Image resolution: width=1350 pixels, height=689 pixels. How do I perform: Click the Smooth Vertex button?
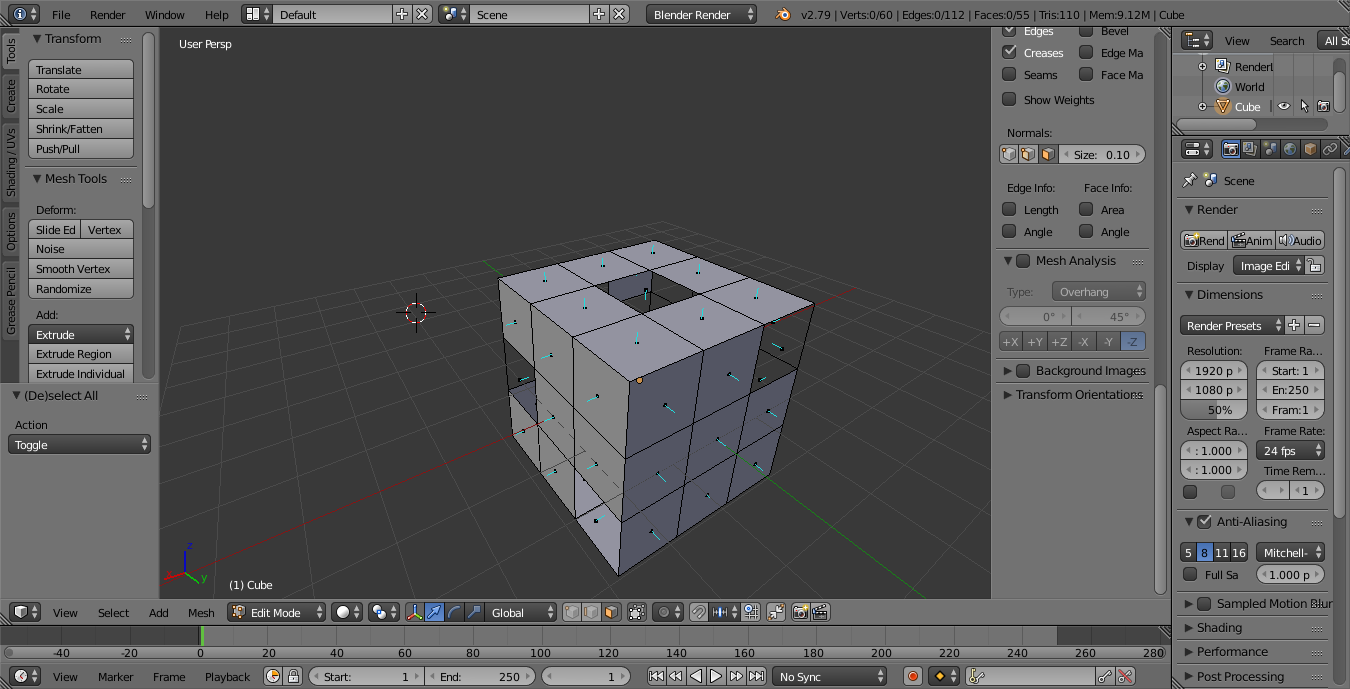coord(80,269)
